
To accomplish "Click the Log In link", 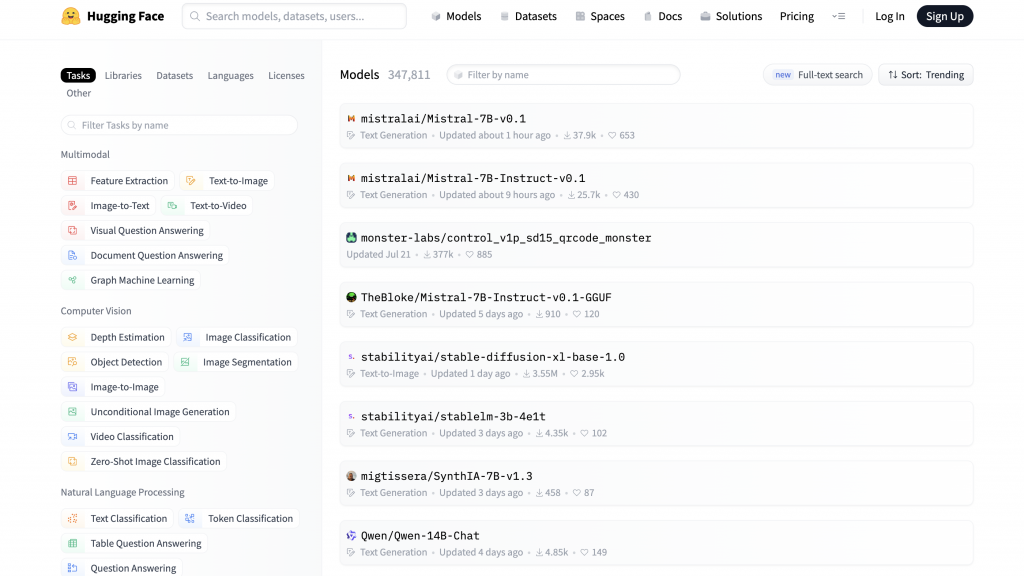I will [889, 16].
